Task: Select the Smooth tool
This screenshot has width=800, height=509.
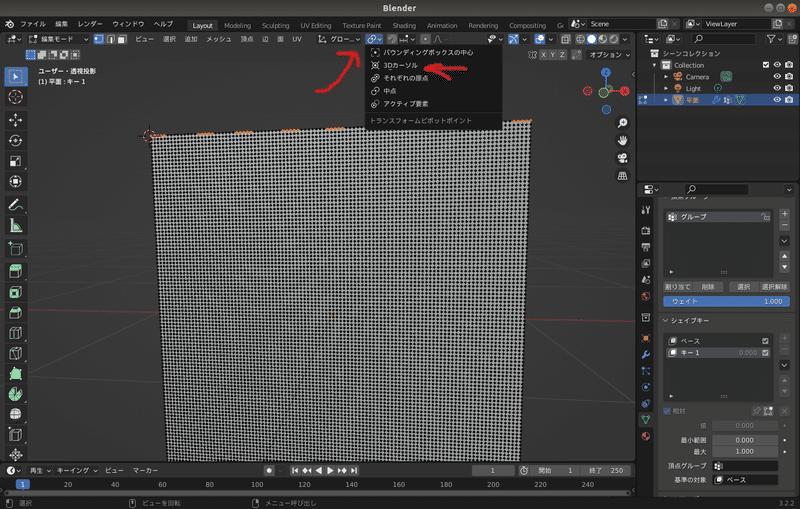Action: pyautogui.click(x=15, y=414)
